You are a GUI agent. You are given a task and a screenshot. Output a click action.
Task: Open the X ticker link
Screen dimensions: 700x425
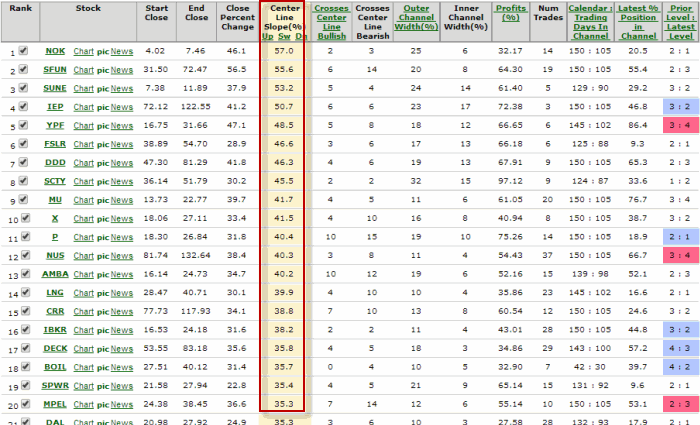[x=55, y=218]
